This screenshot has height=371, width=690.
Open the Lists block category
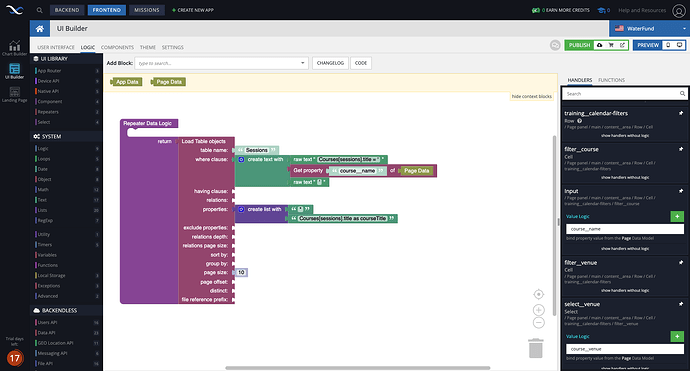pyautogui.click(x=67, y=210)
